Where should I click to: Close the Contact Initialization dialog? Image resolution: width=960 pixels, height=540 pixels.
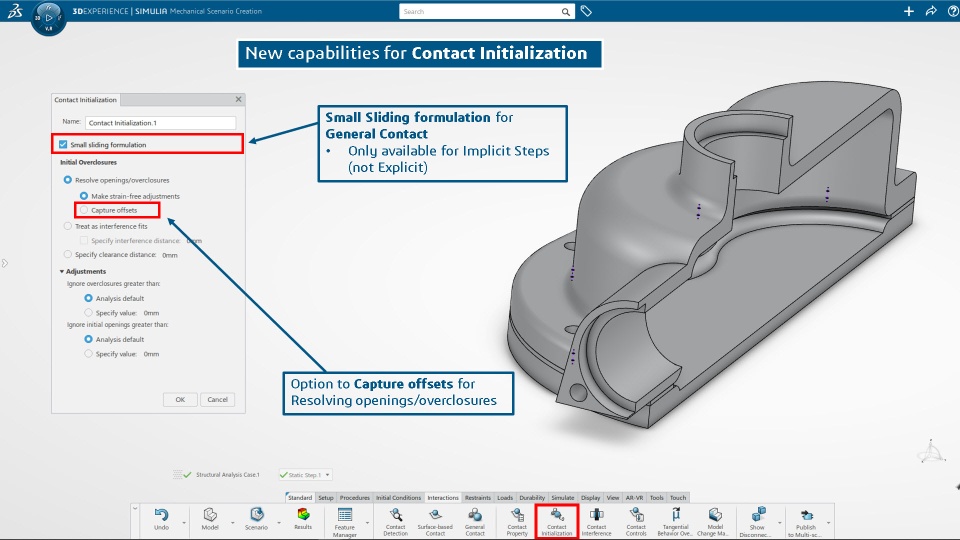tap(239, 99)
